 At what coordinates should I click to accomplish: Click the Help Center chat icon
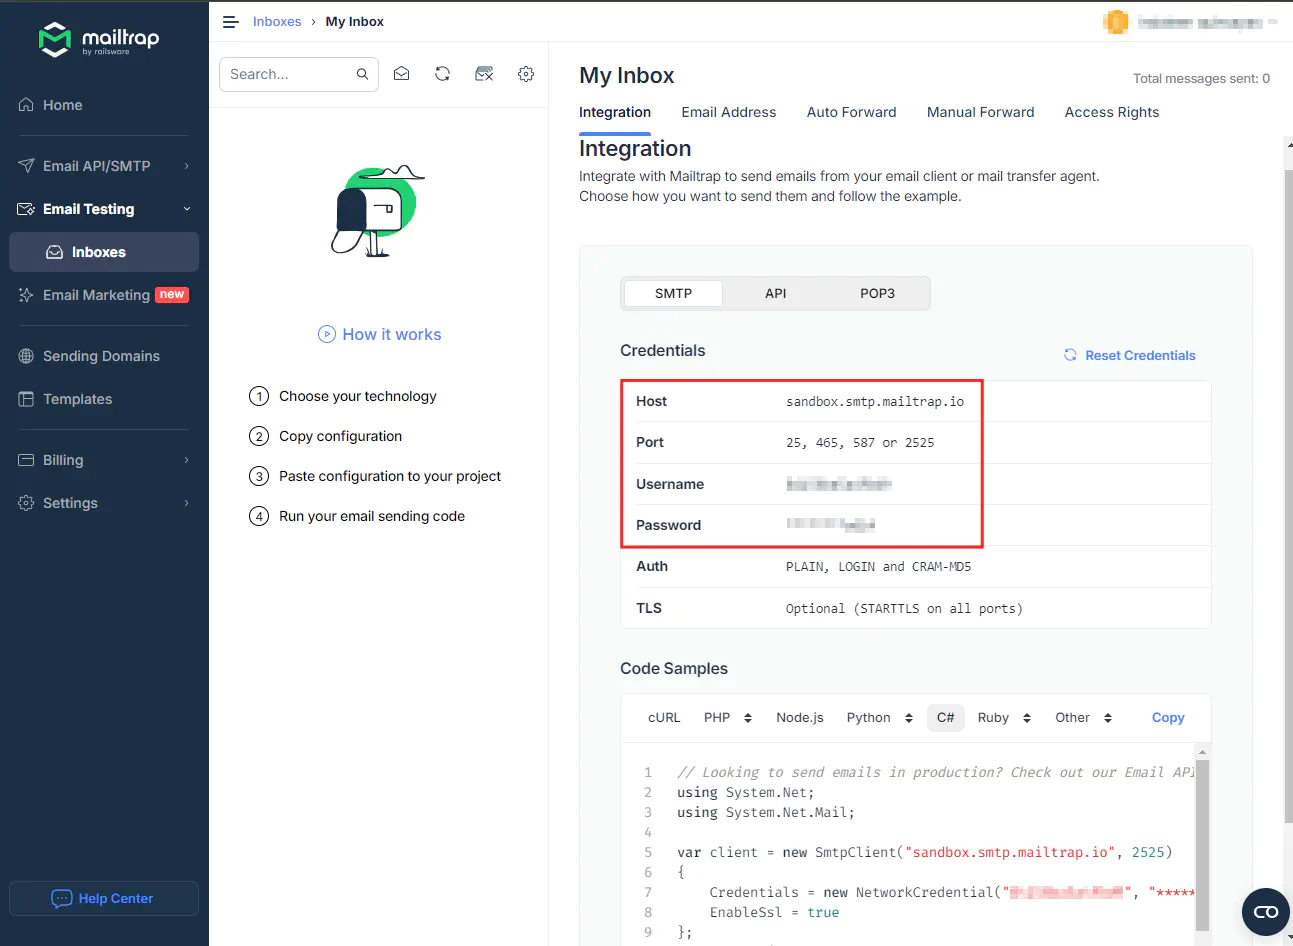pyautogui.click(x=62, y=898)
